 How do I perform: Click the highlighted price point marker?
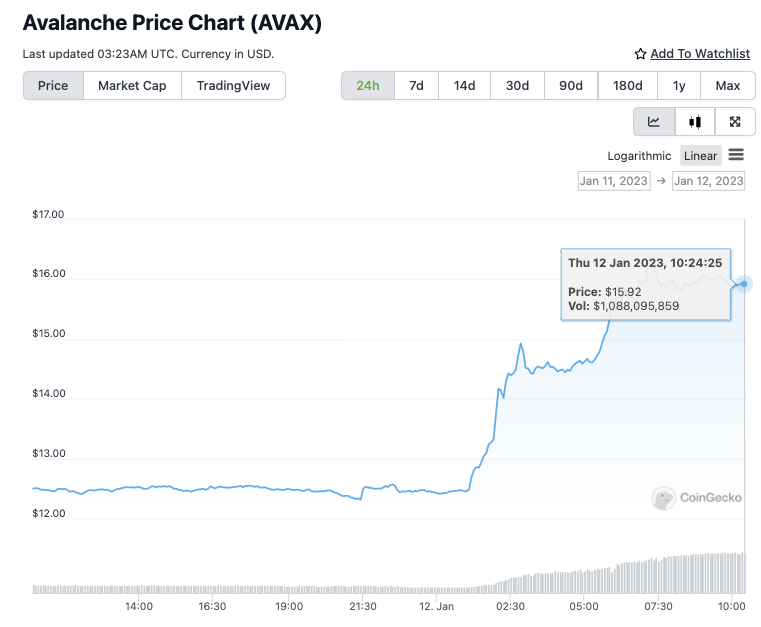[744, 284]
